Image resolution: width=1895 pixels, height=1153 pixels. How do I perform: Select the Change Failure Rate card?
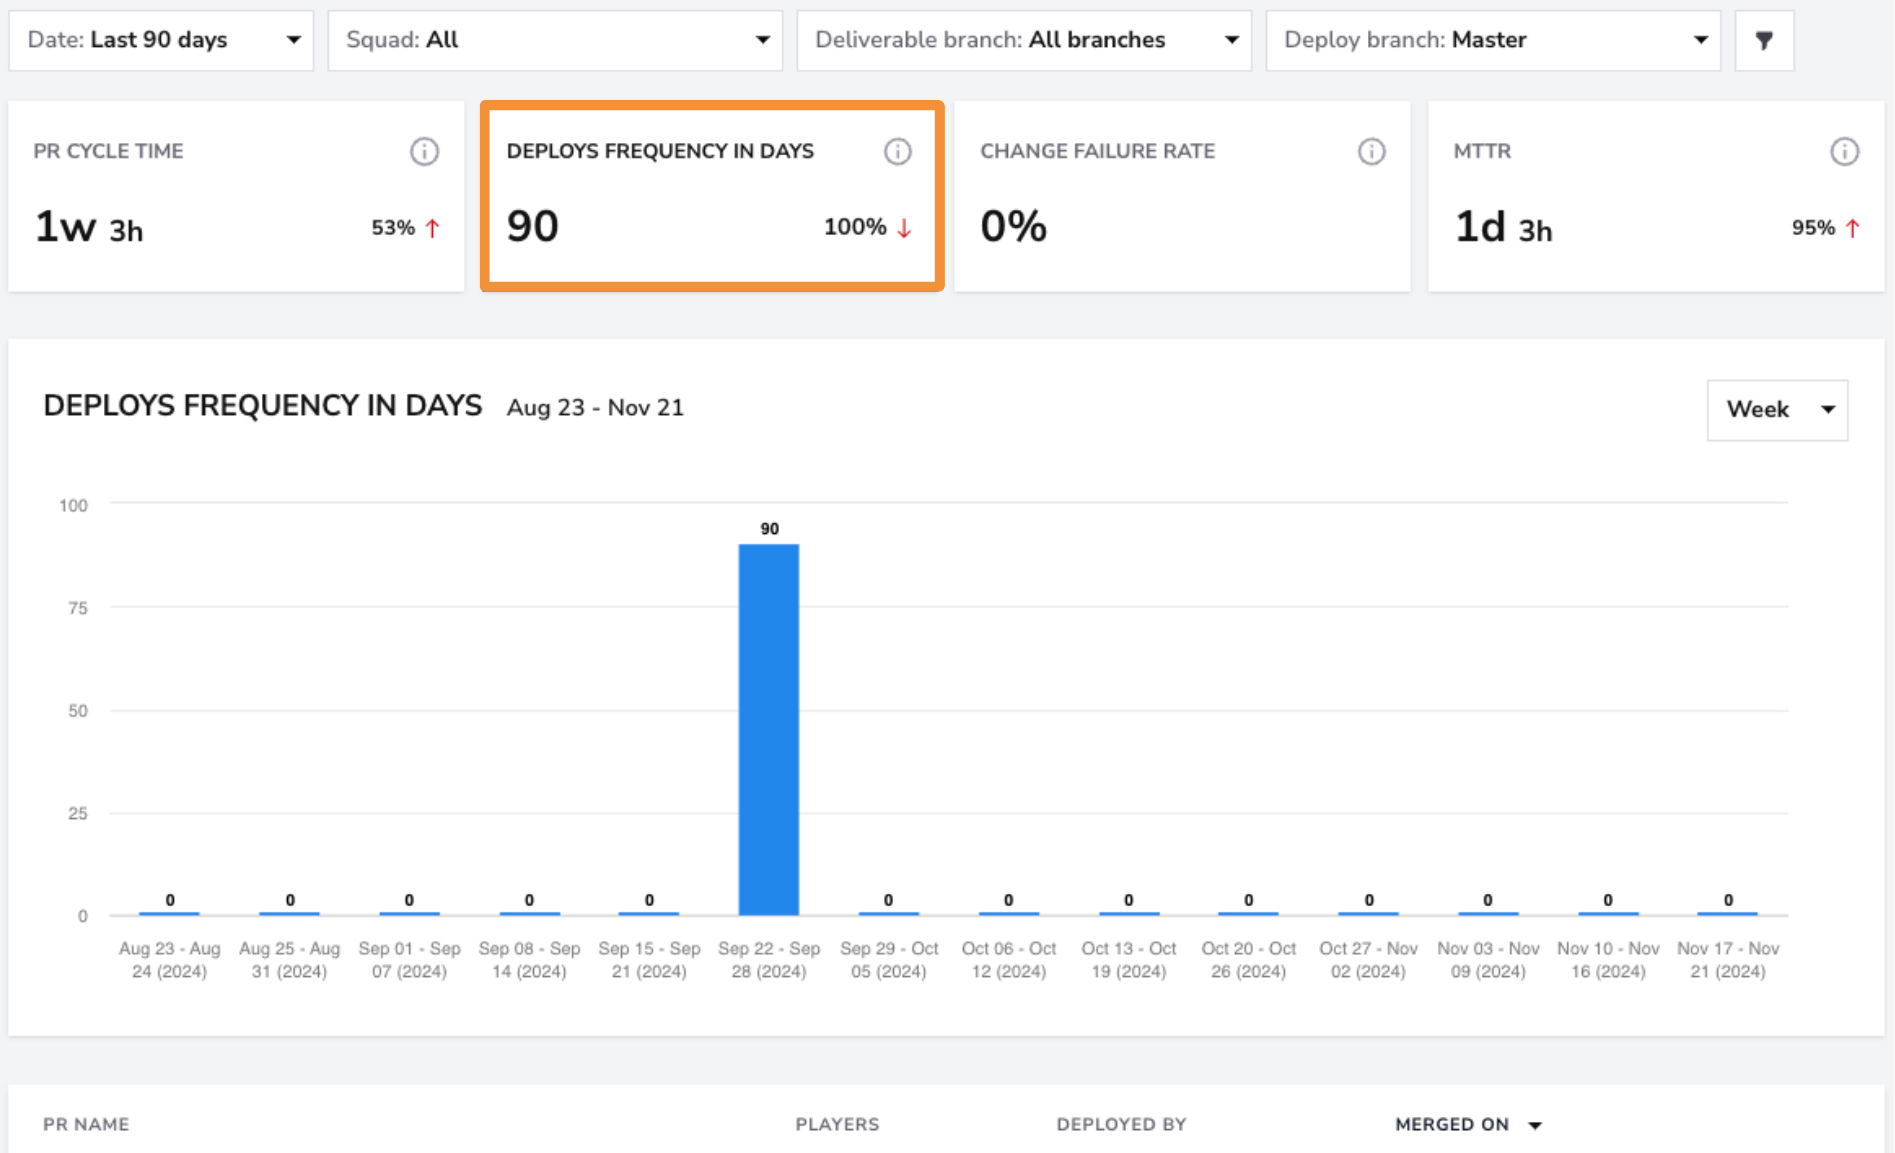[x=1182, y=196]
